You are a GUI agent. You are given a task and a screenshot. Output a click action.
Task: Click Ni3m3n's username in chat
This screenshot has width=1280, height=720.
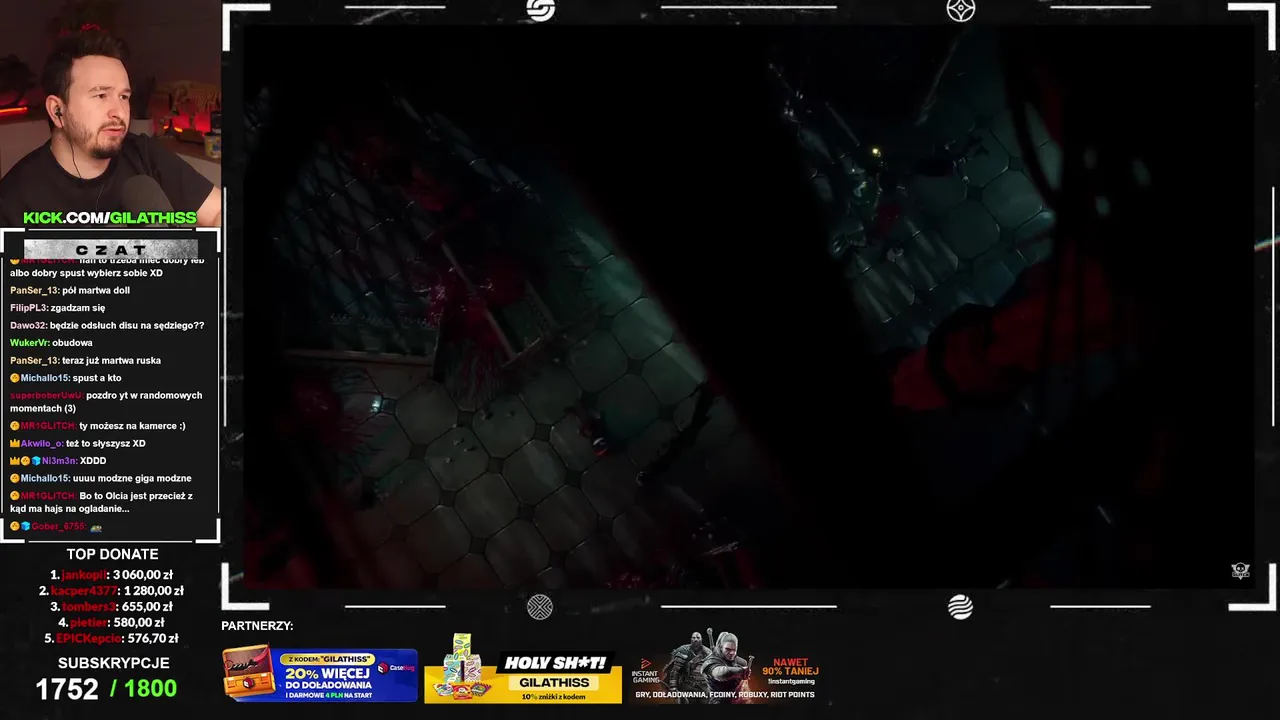58,461
